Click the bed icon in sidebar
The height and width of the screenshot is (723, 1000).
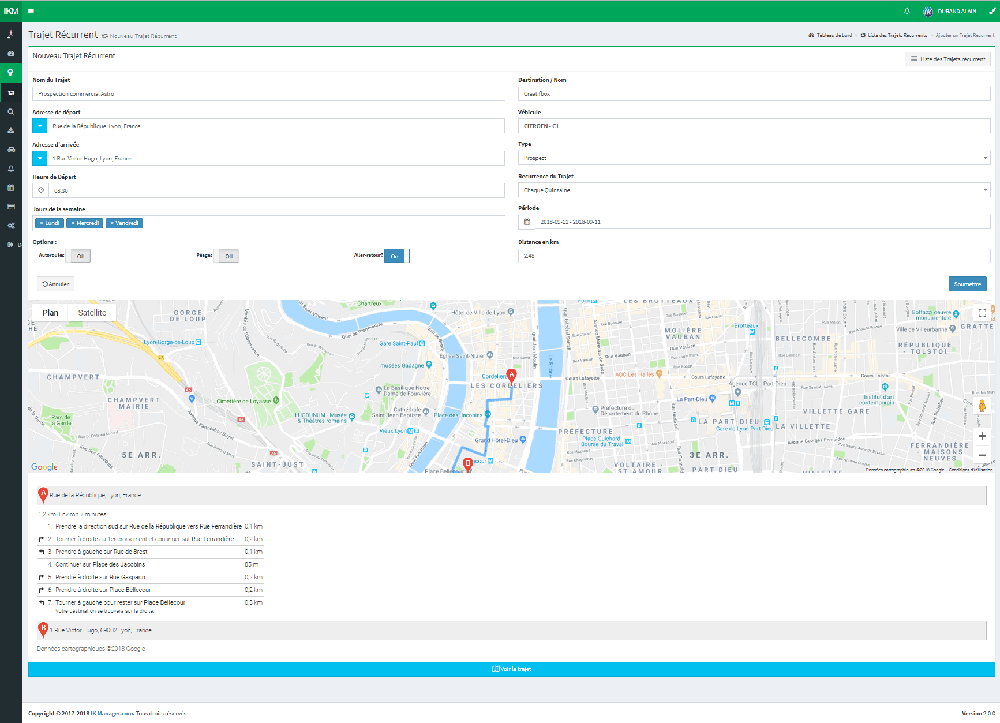coord(10,207)
